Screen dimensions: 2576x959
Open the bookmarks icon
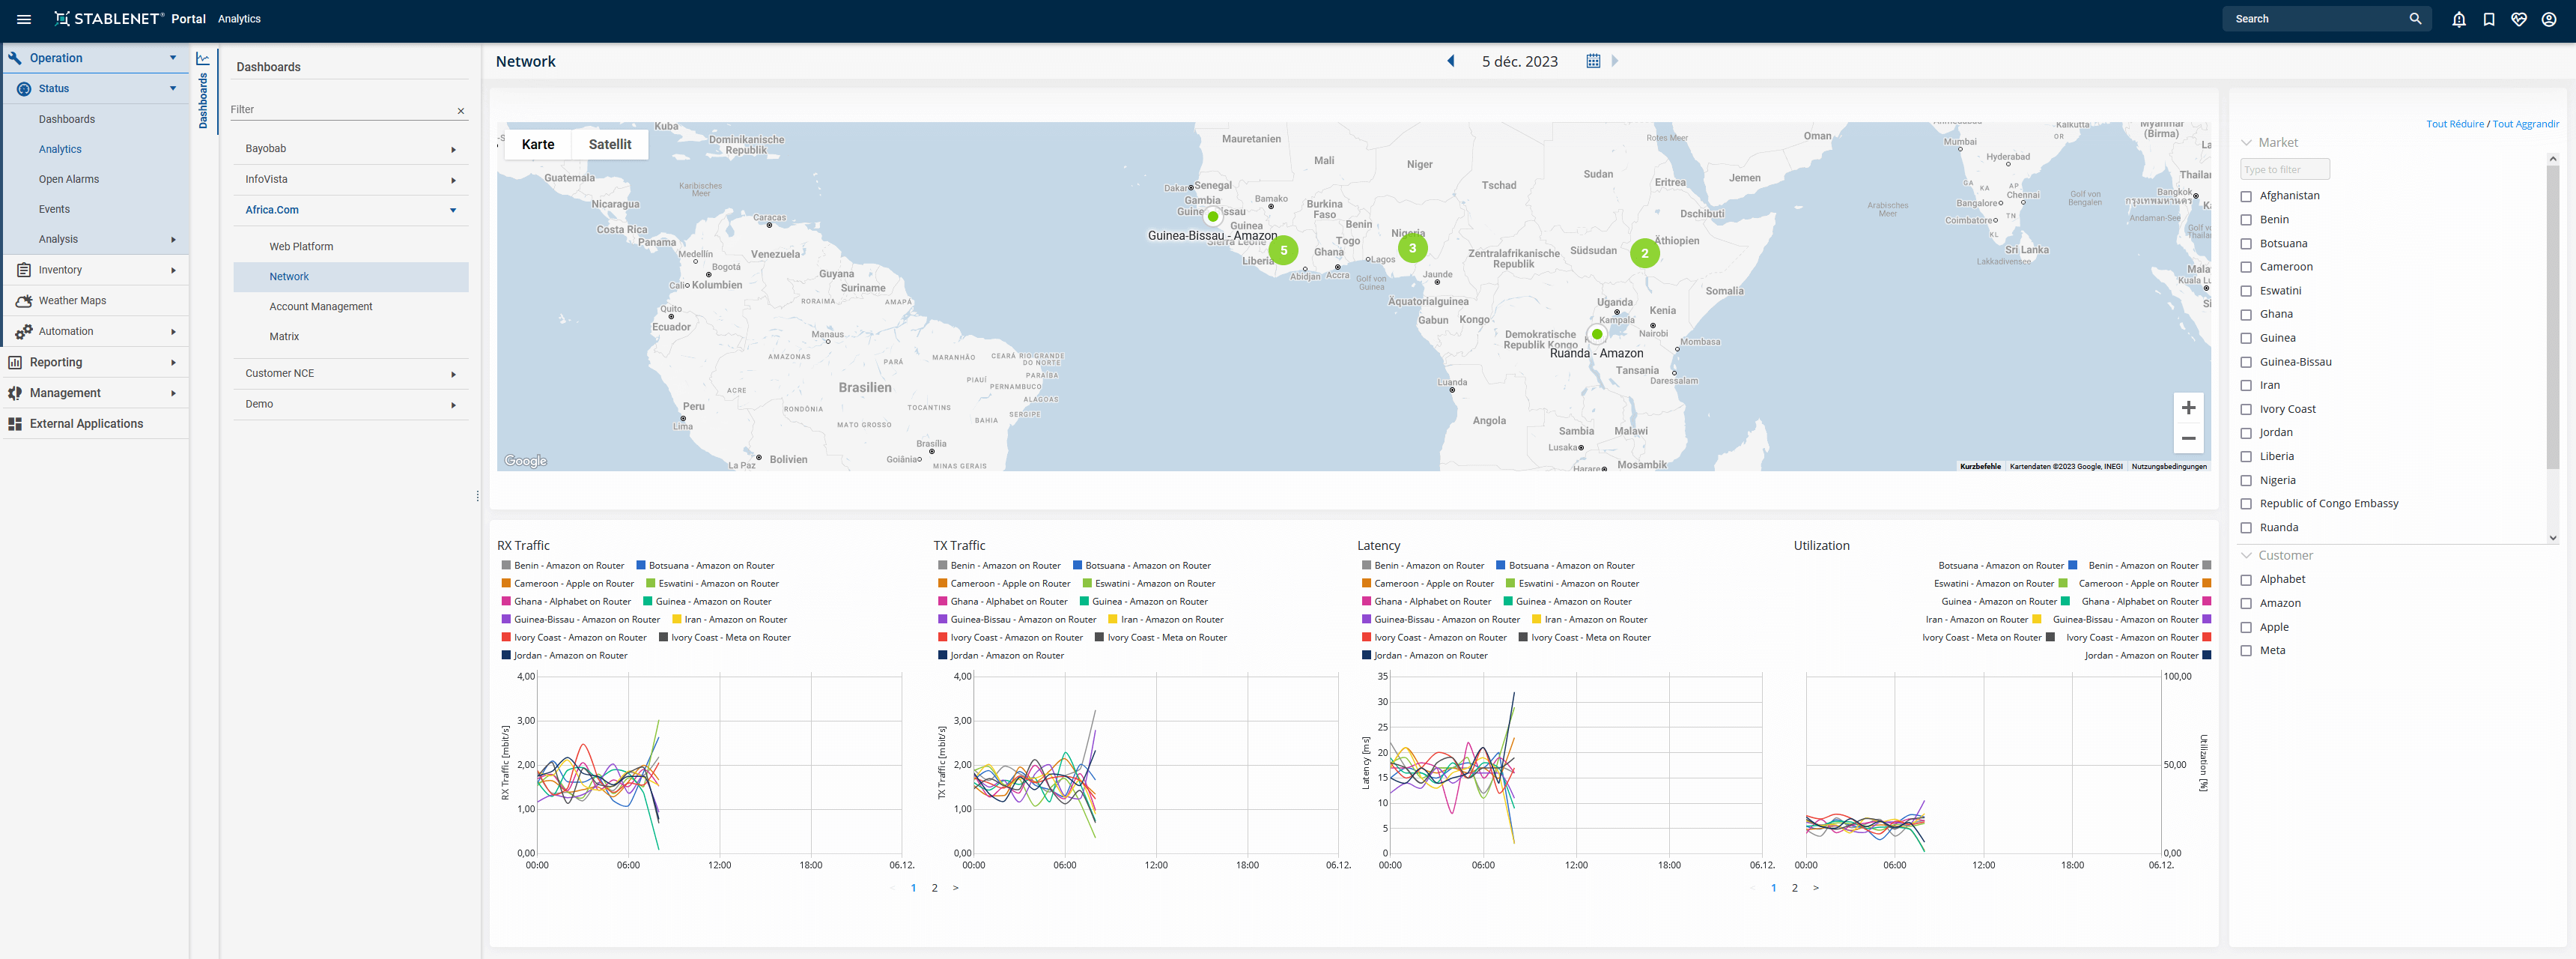click(2489, 19)
